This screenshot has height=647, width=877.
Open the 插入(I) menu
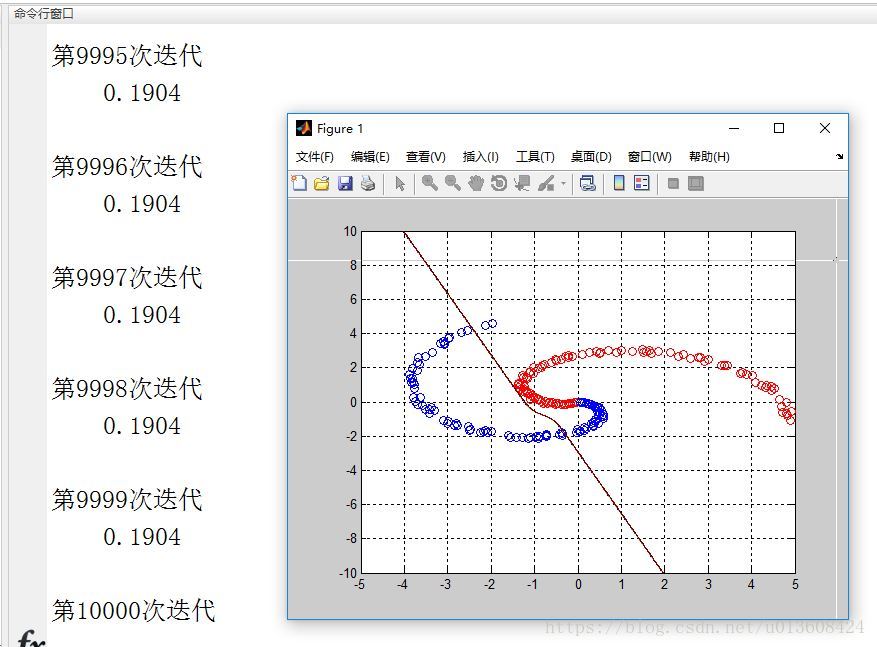click(481, 156)
